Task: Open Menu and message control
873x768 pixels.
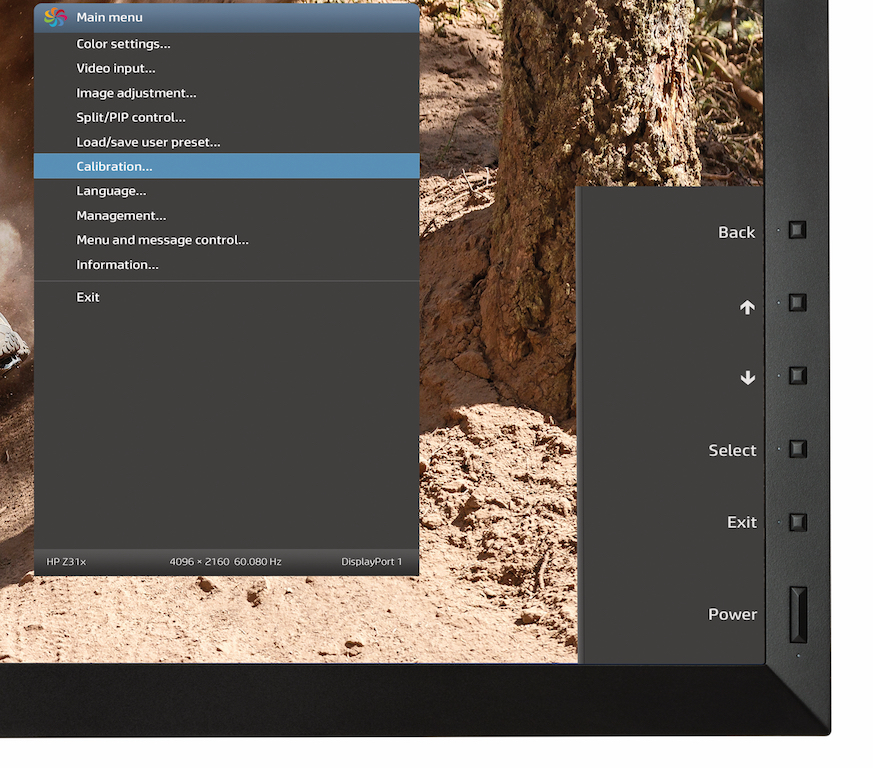Action: [162, 240]
